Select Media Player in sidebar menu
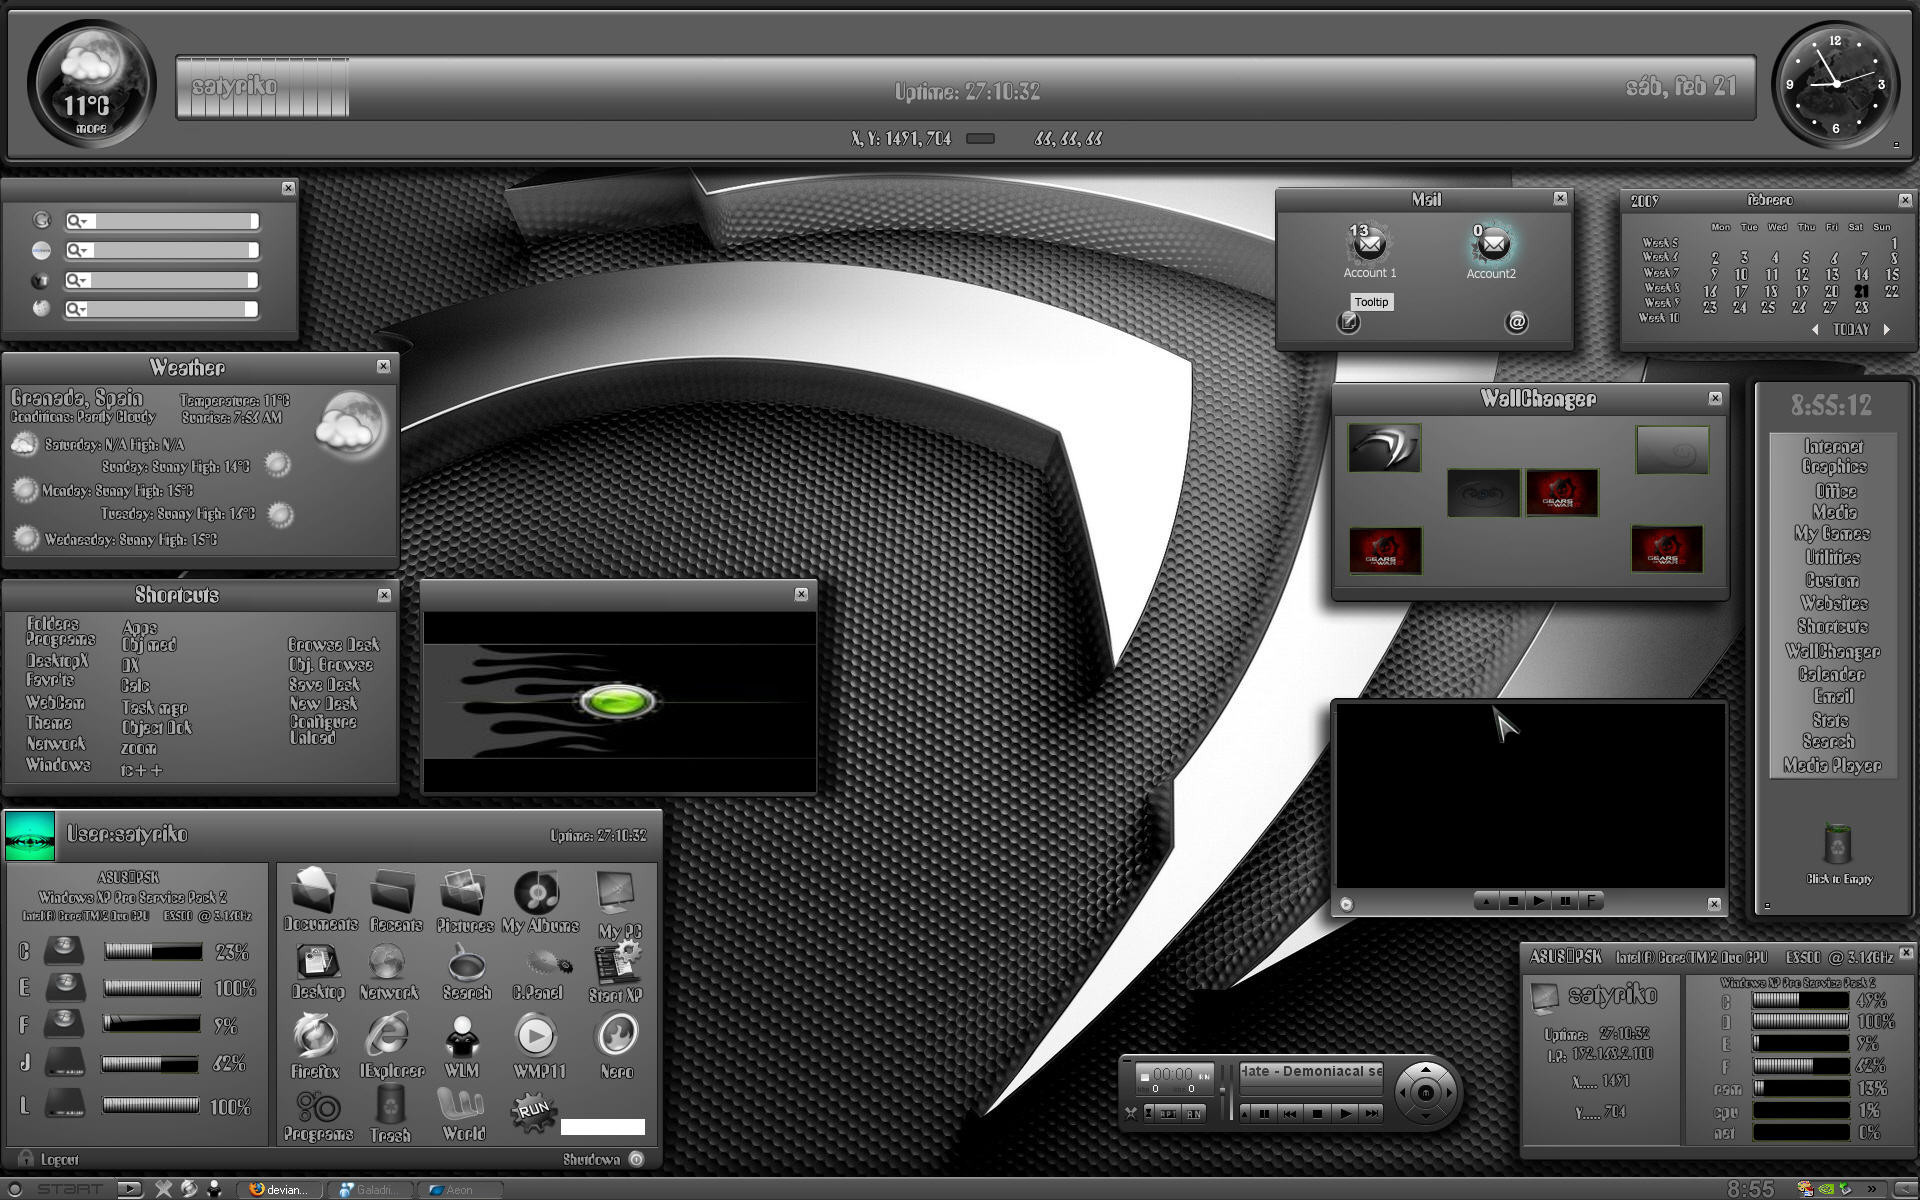Viewport: 1920px width, 1200px height. [x=1832, y=766]
